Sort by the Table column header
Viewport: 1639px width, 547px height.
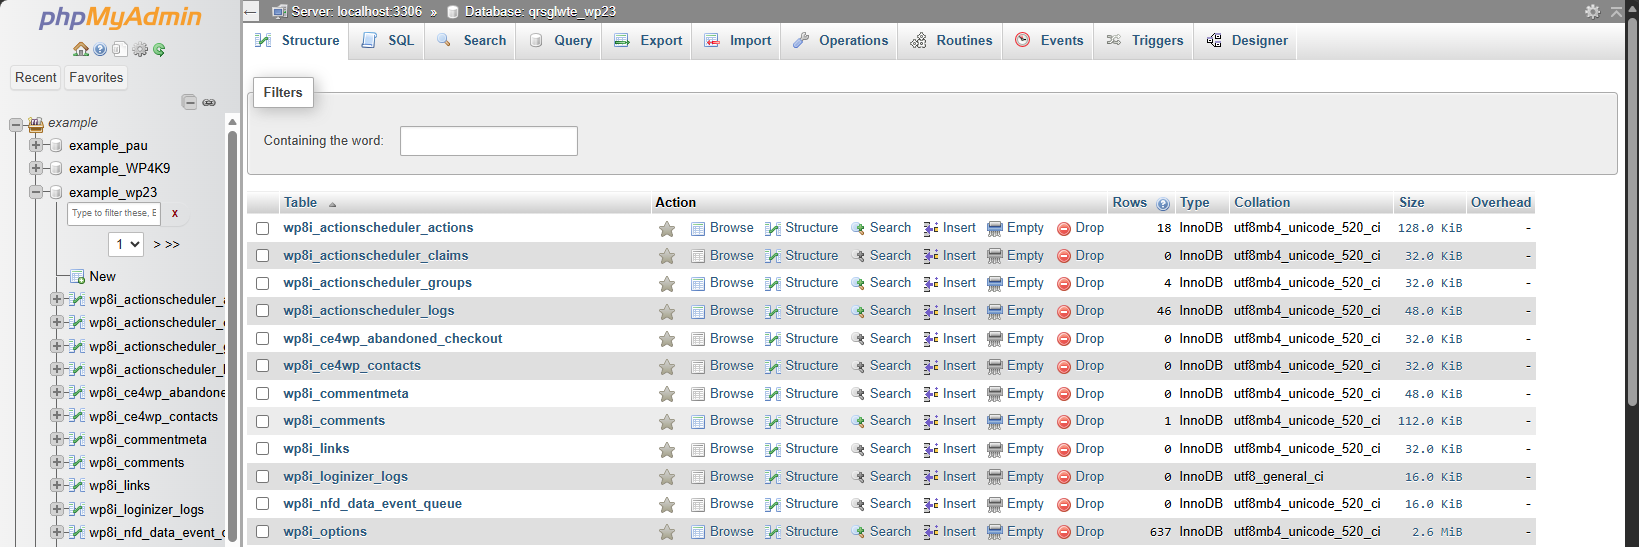coord(300,202)
